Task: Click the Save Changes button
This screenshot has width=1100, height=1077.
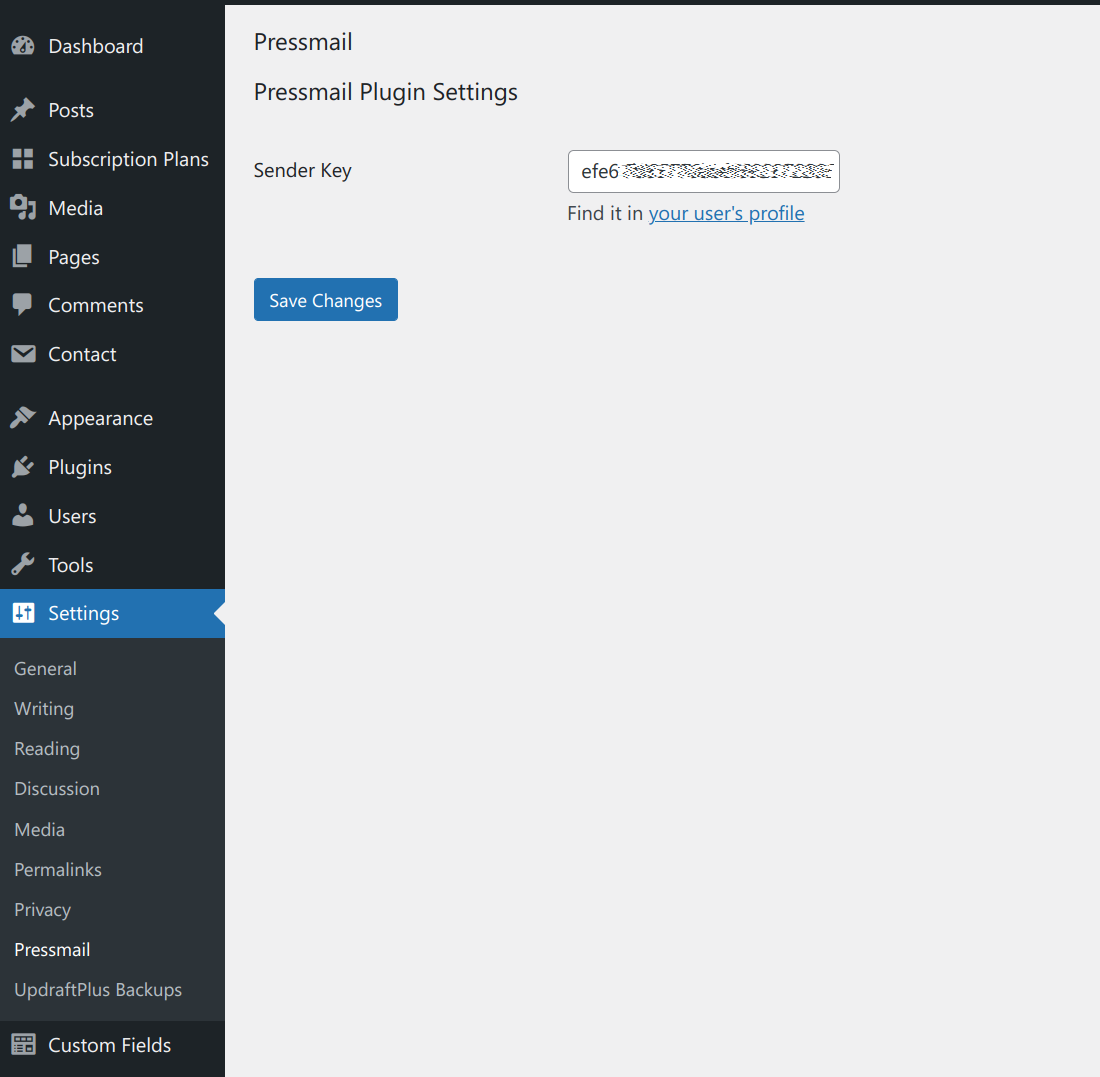Action: pos(326,300)
